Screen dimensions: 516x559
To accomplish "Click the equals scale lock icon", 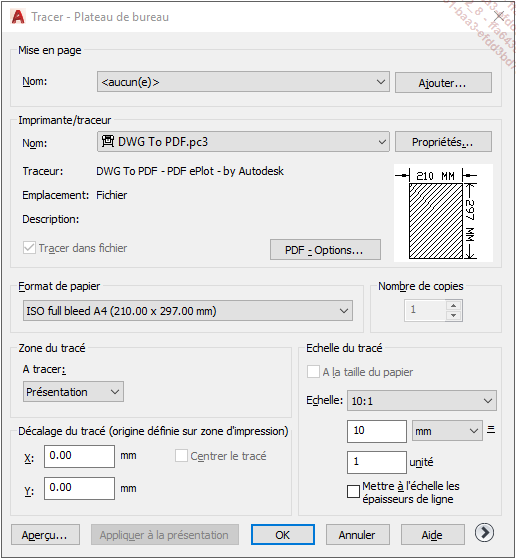I will [x=491, y=430].
